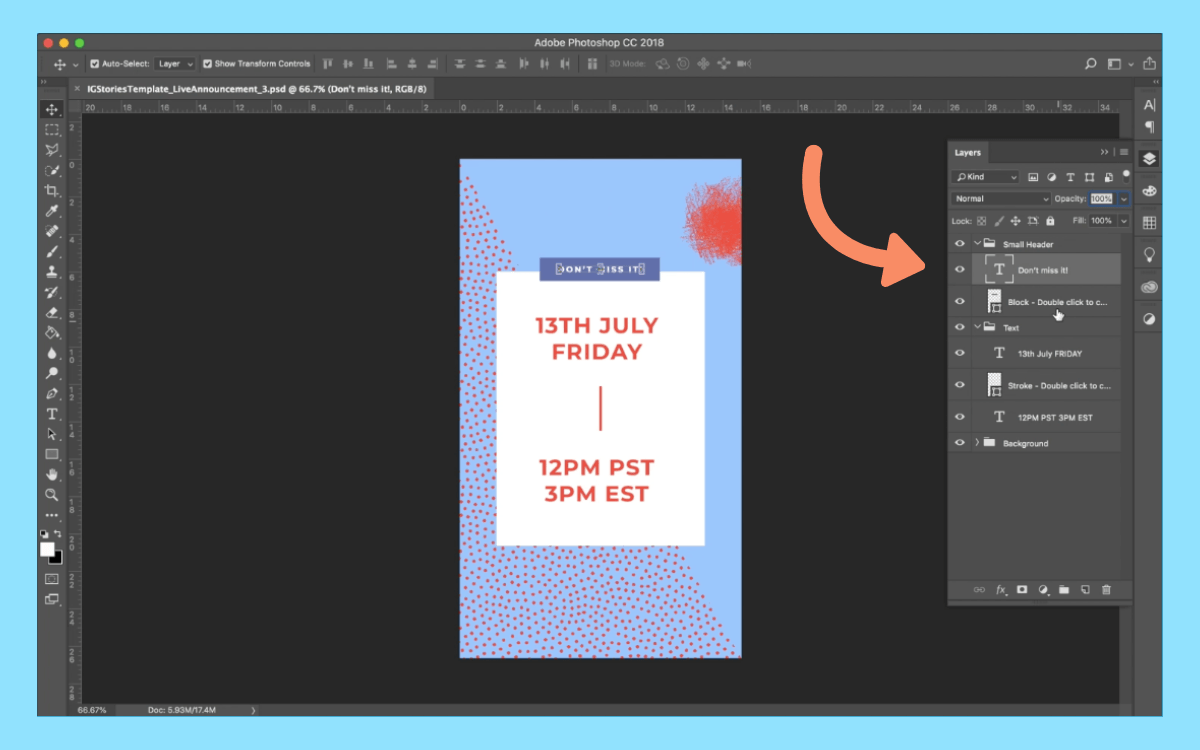1200x750 pixels.
Task: Delete layer using the trash icon
Action: tap(1106, 590)
